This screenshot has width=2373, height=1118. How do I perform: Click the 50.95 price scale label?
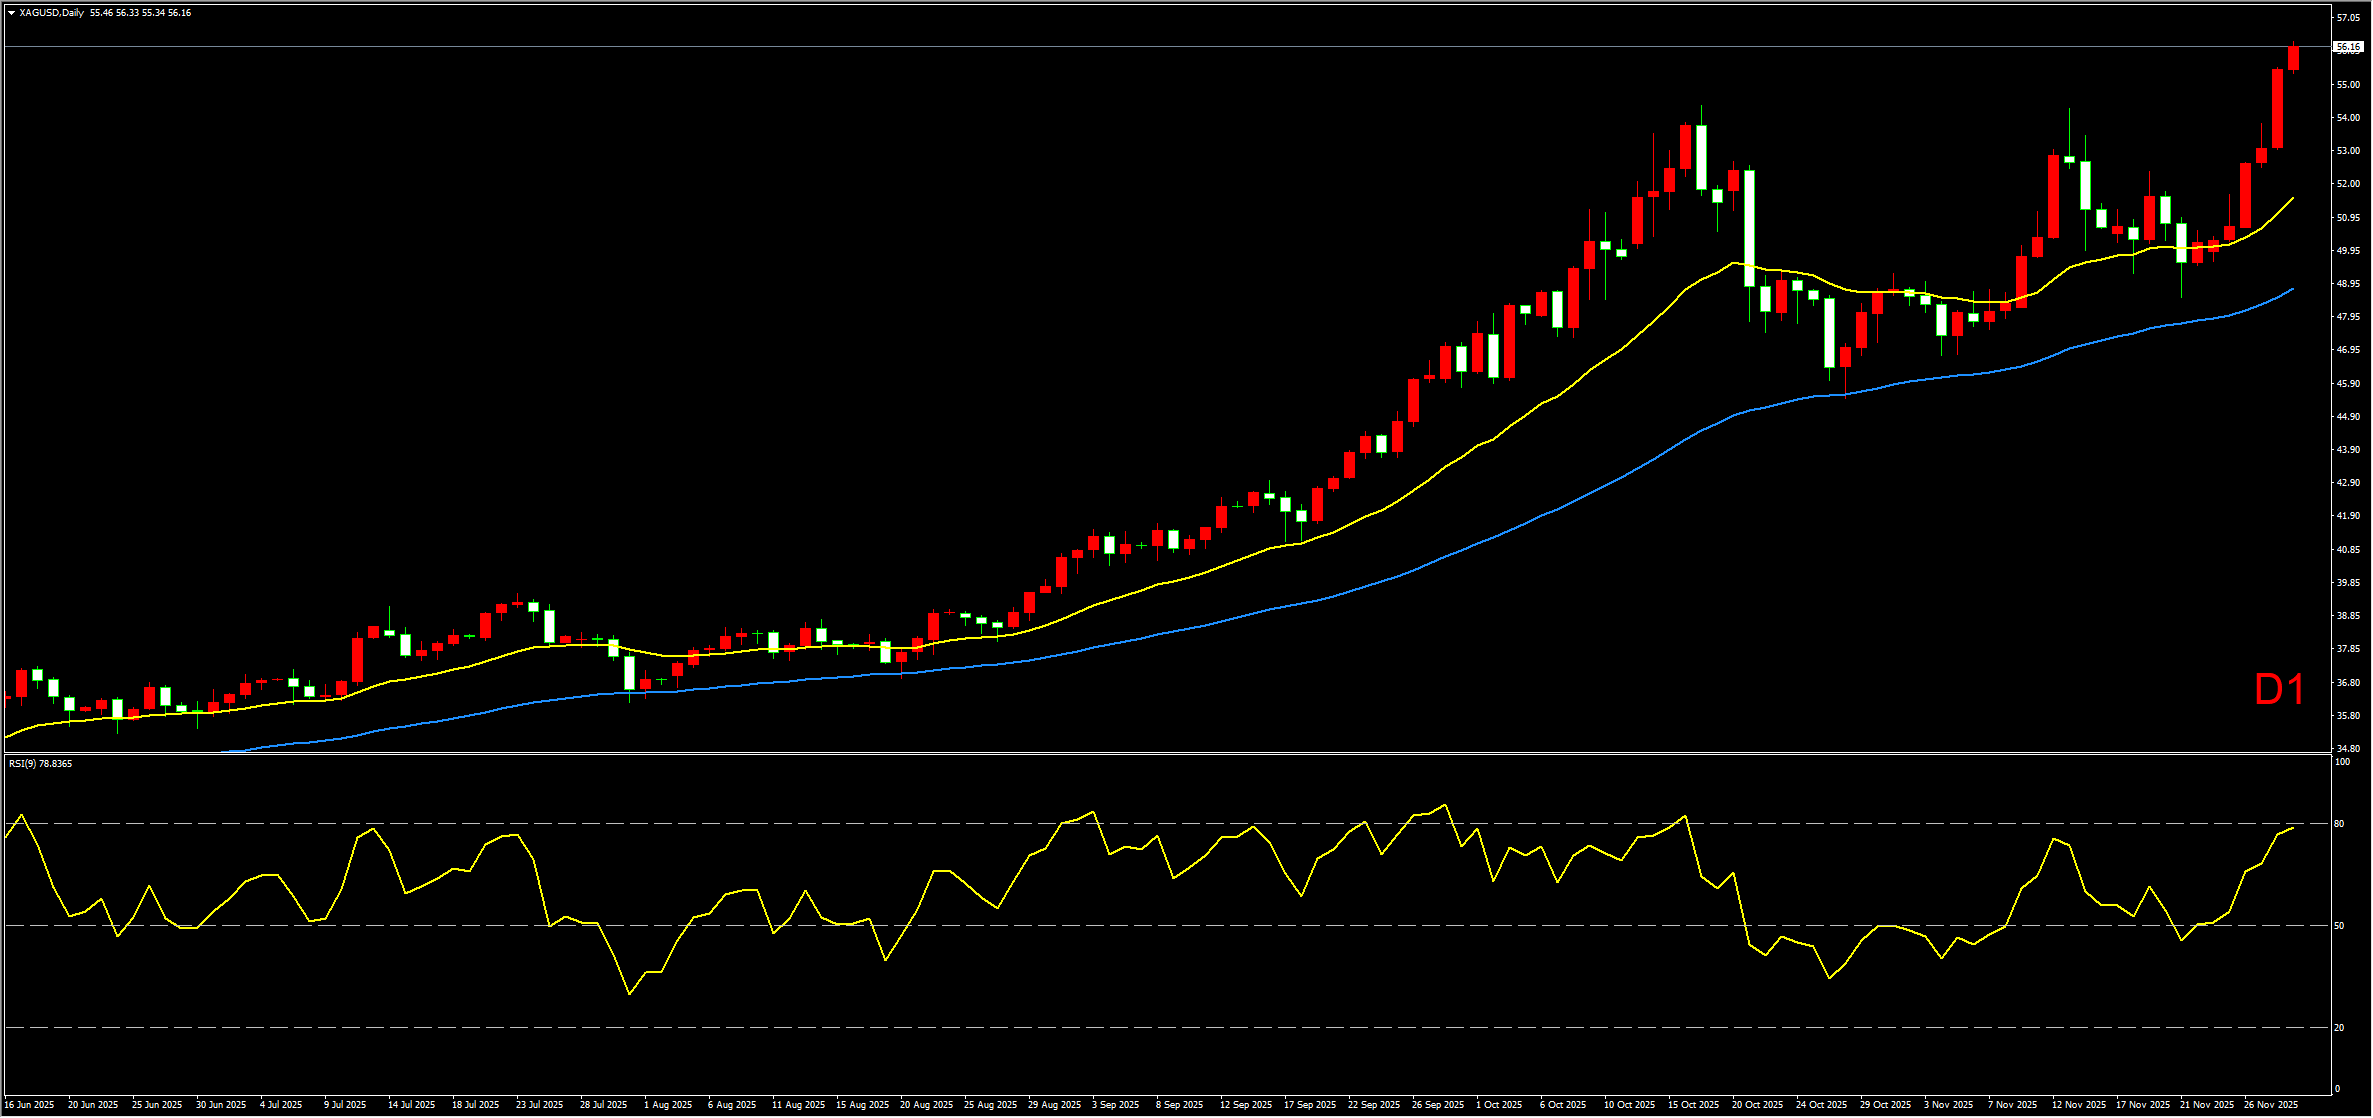[2347, 217]
